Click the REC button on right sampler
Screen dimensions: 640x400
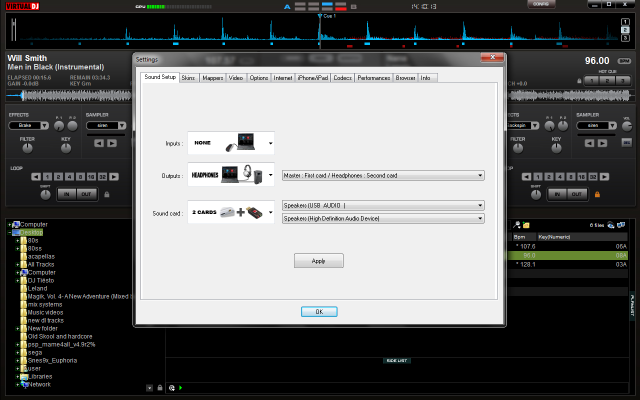(627, 142)
